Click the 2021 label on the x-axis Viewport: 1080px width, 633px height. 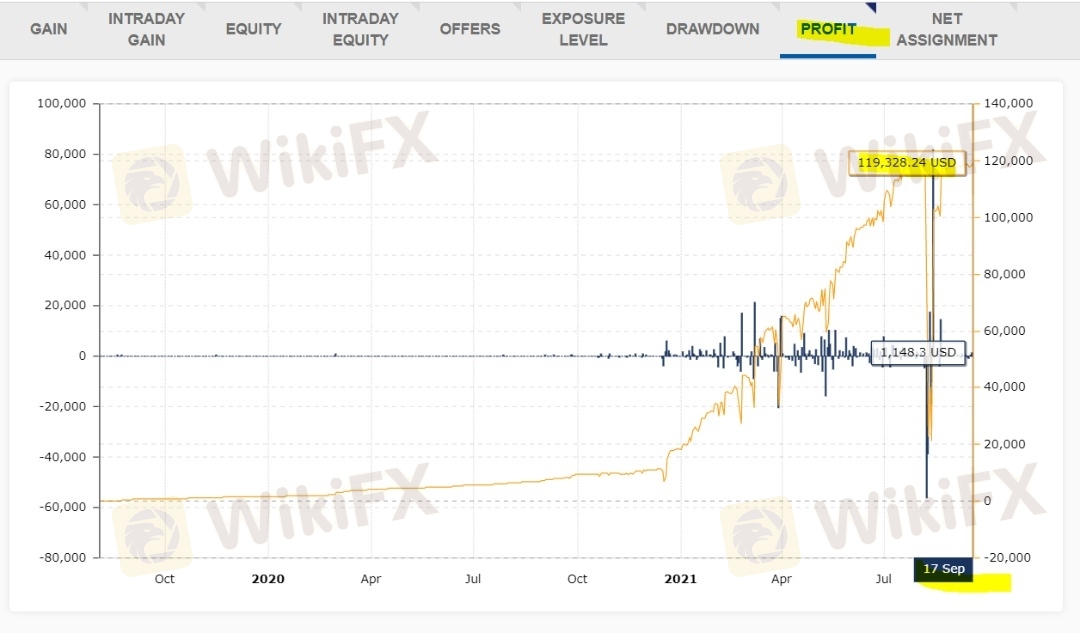point(680,579)
